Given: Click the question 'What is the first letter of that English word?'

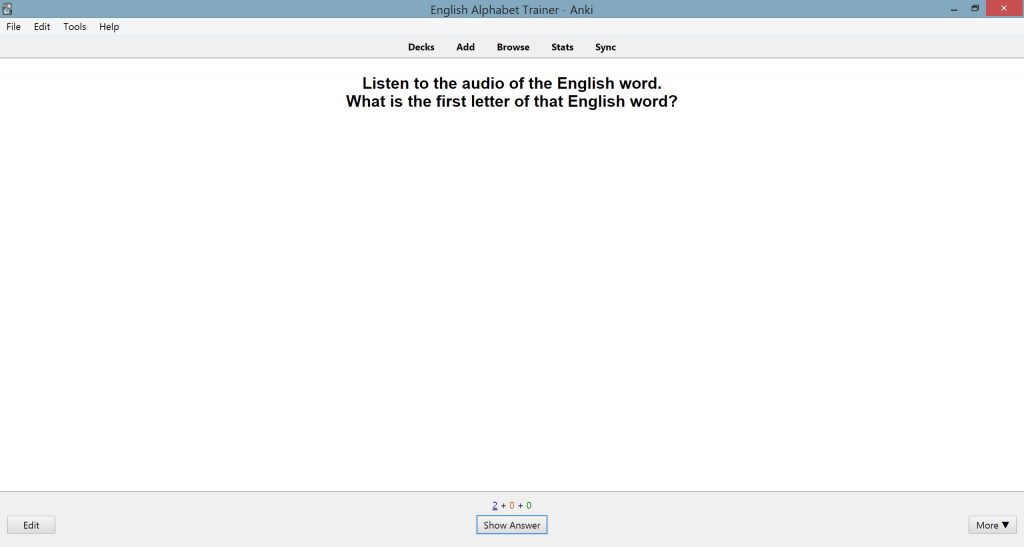Looking at the screenshot, I should click(512, 102).
